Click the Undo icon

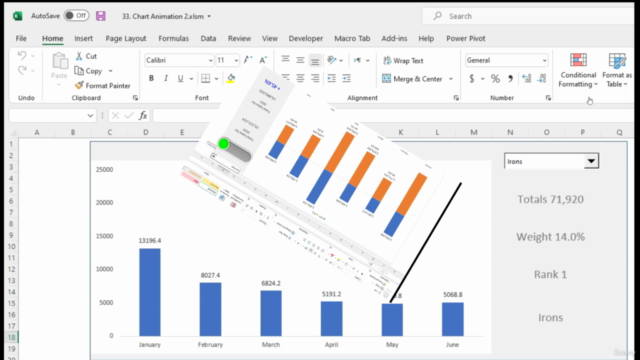click(x=22, y=56)
